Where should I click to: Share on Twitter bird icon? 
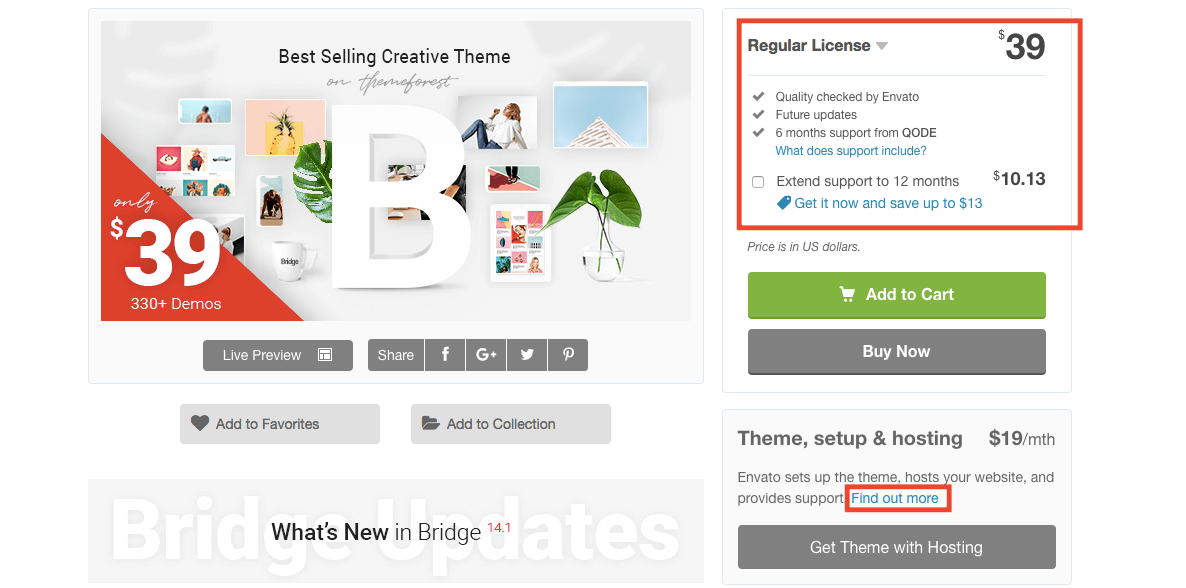527,355
